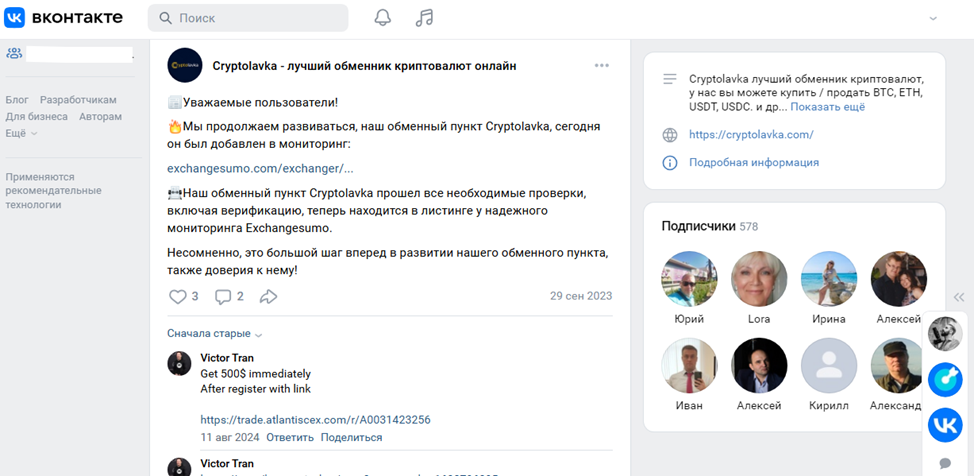Screen dimensions: 974x476
Task: Open the communities icon in left sidebar
Action: point(14,53)
